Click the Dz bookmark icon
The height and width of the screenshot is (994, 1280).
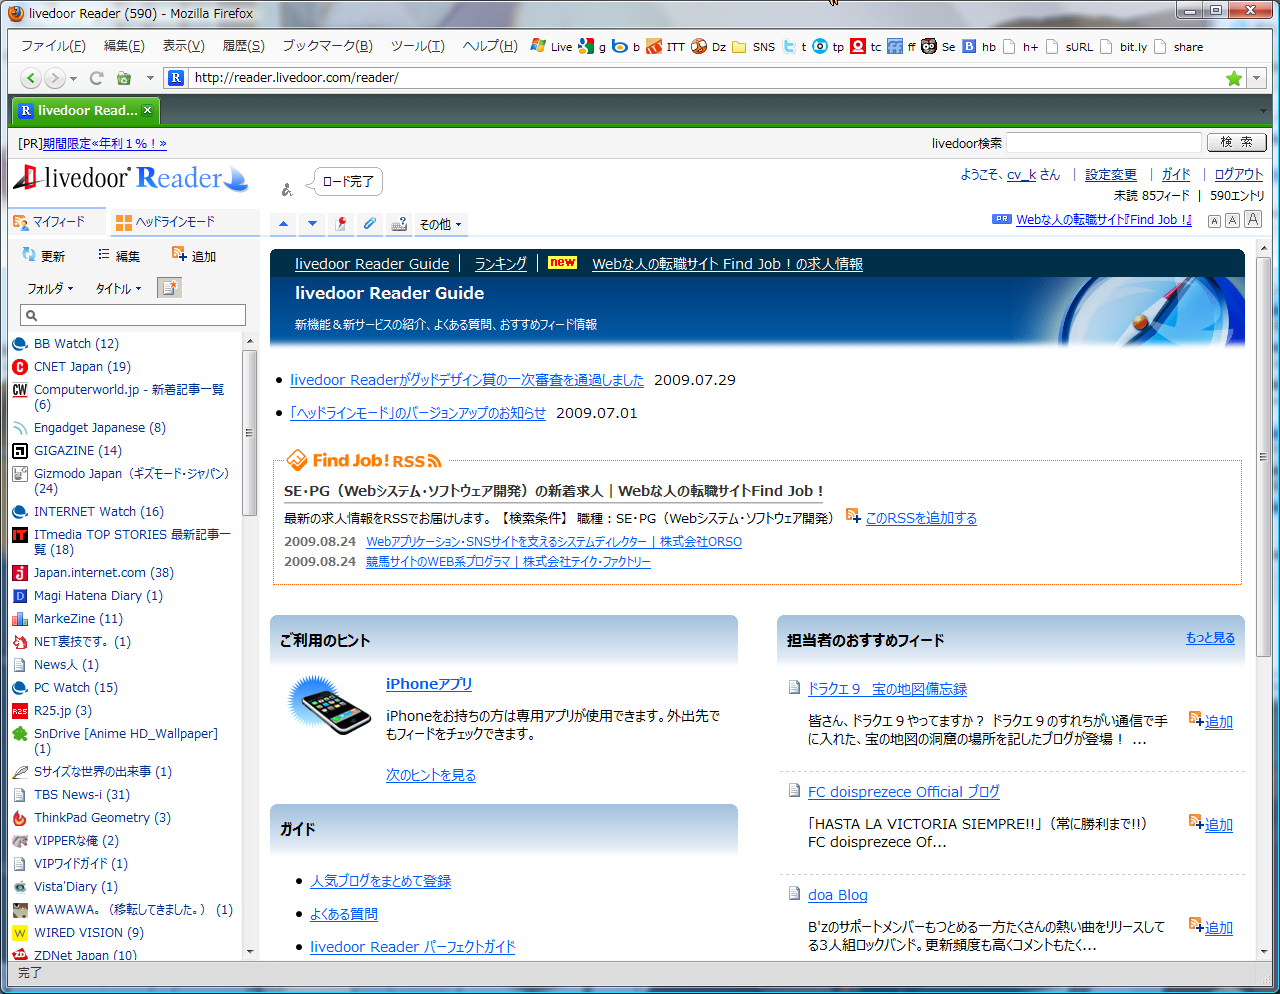pyautogui.click(x=699, y=46)
